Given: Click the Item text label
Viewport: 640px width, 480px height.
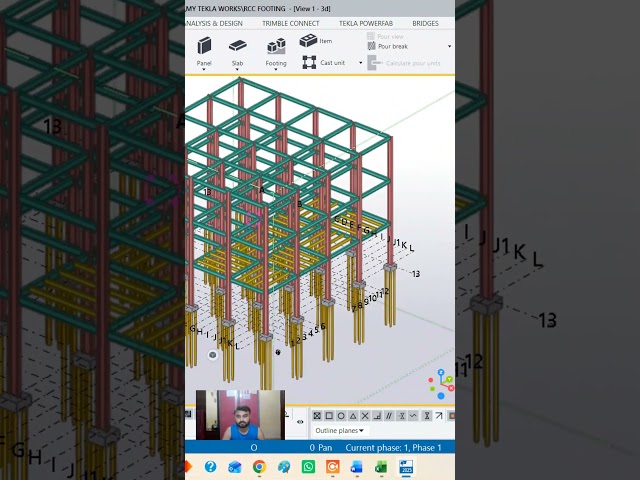Looking at the screenshot, I should point(326,41).
